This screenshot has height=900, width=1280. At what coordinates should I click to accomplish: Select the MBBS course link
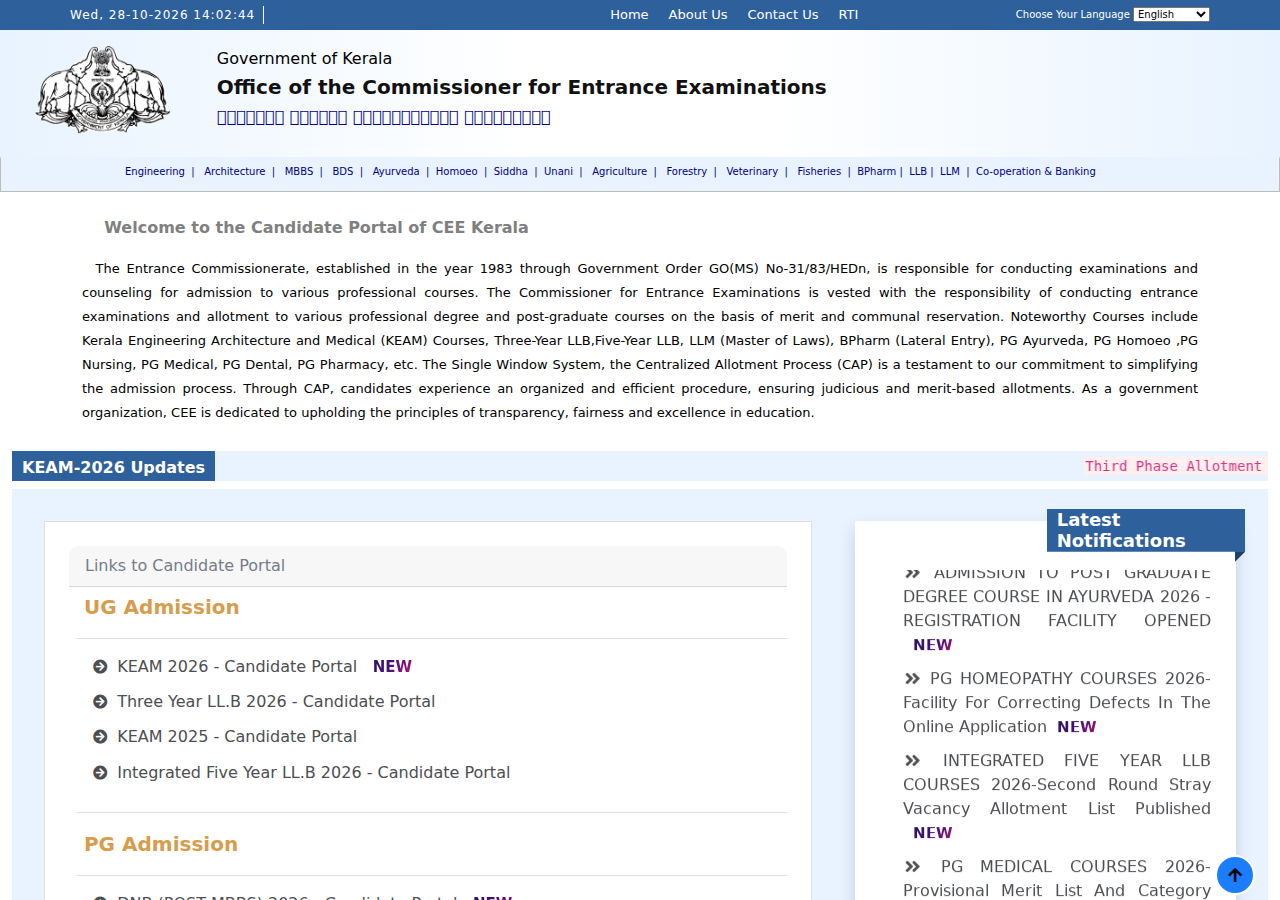click(299, 172)
